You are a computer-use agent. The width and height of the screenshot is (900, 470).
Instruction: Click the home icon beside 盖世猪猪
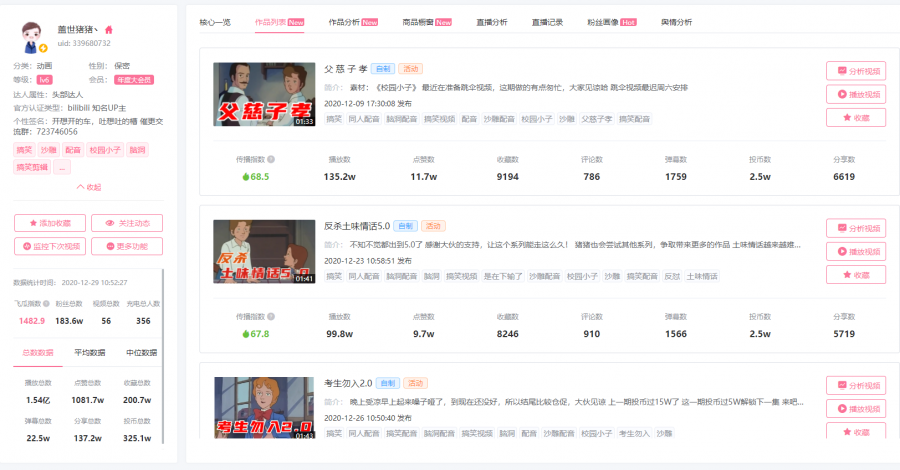click(108, 30)
